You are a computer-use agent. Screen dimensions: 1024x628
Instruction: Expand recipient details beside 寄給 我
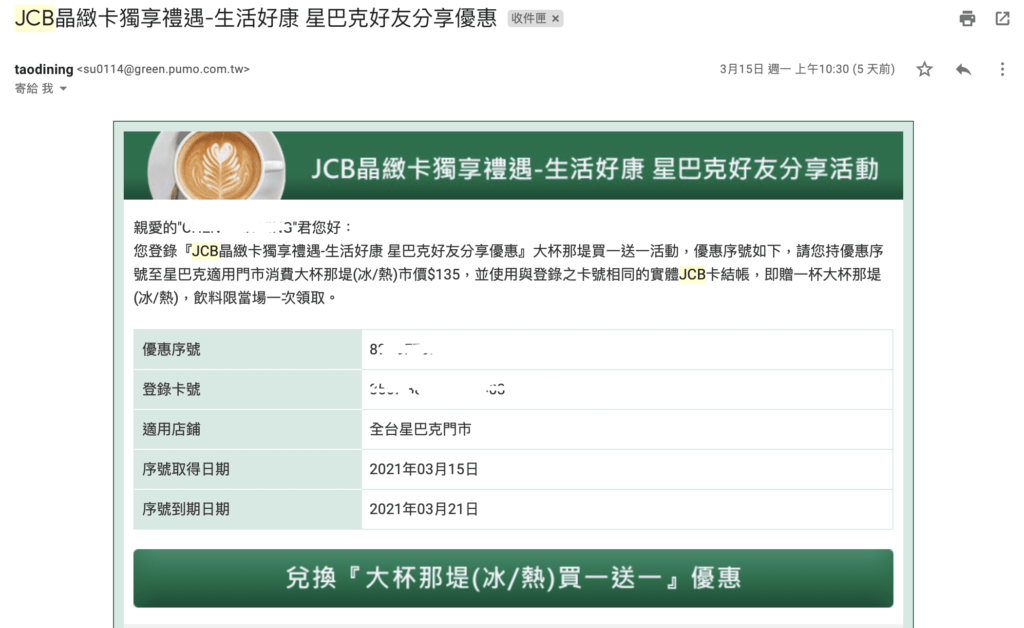tap(63, 89)
